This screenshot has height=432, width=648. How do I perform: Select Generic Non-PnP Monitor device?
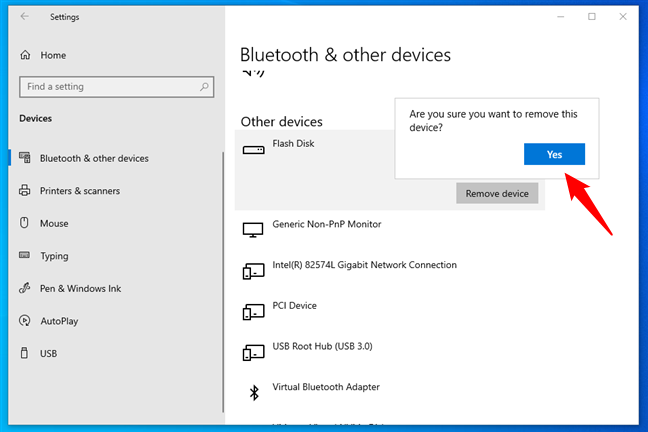coord(326,224)
